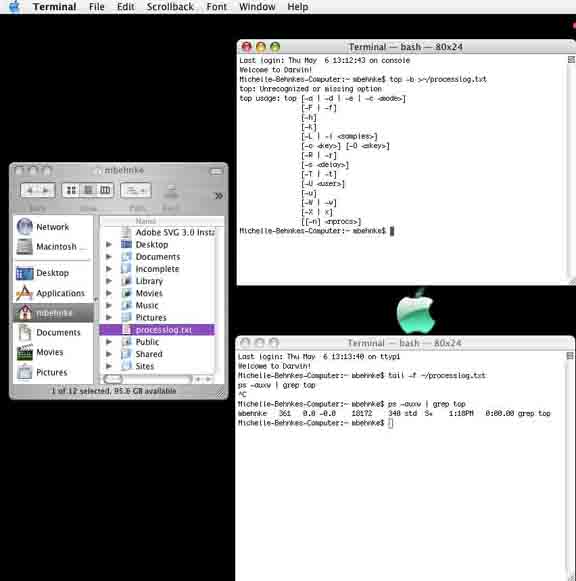576x581 pixels.
Task: Focus the bottom Terminal title bar
Action: point(404,343)
